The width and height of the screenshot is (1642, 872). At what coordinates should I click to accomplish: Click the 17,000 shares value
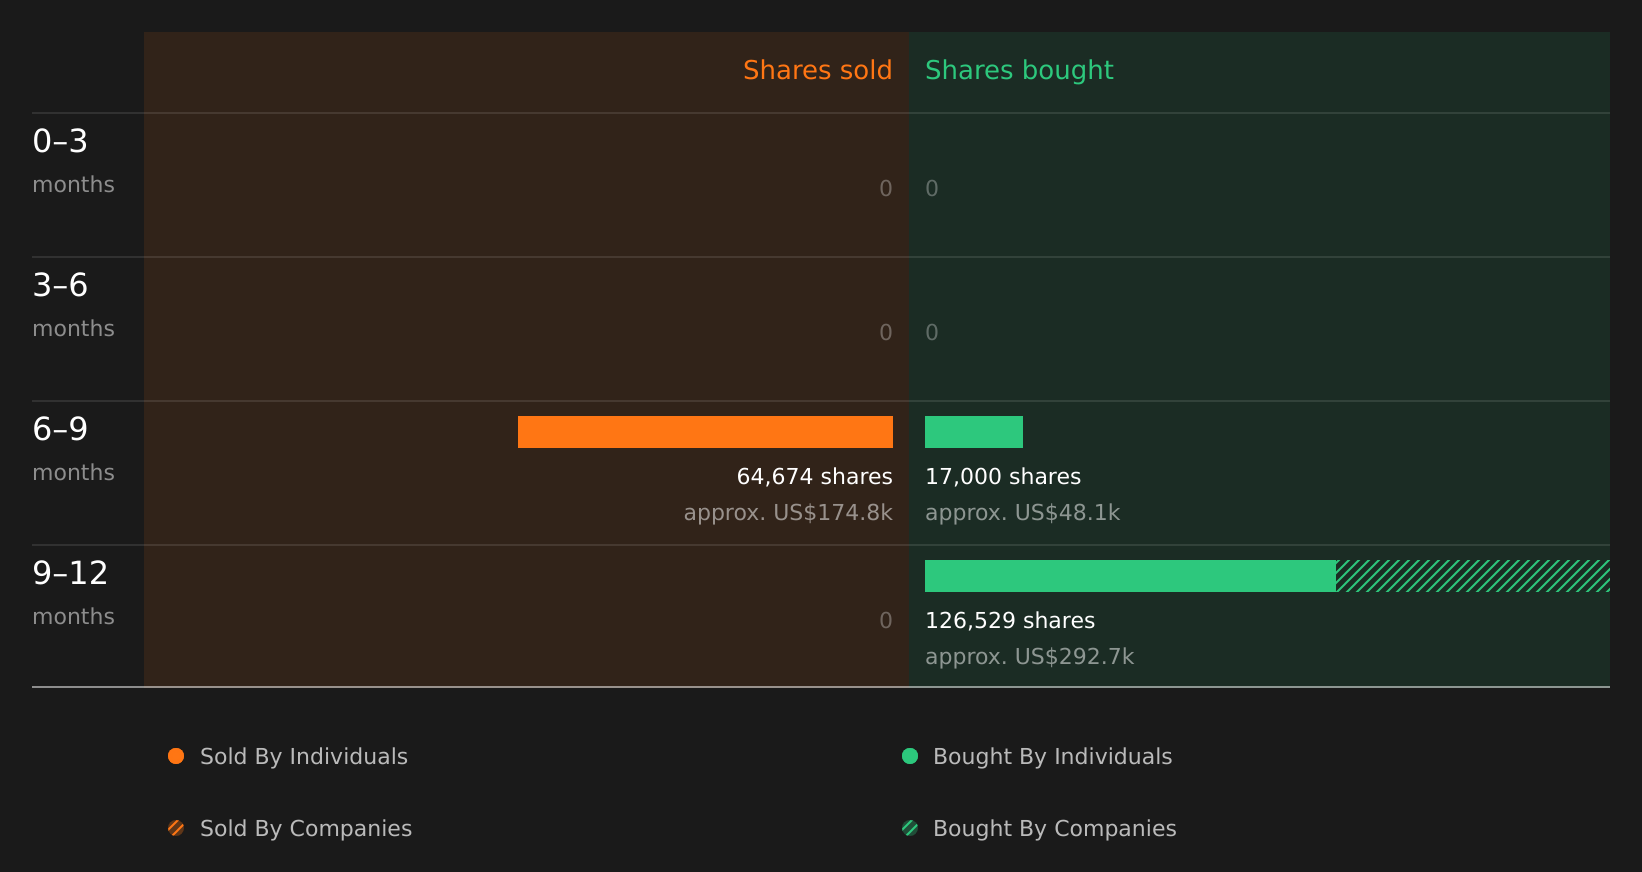1003,477
